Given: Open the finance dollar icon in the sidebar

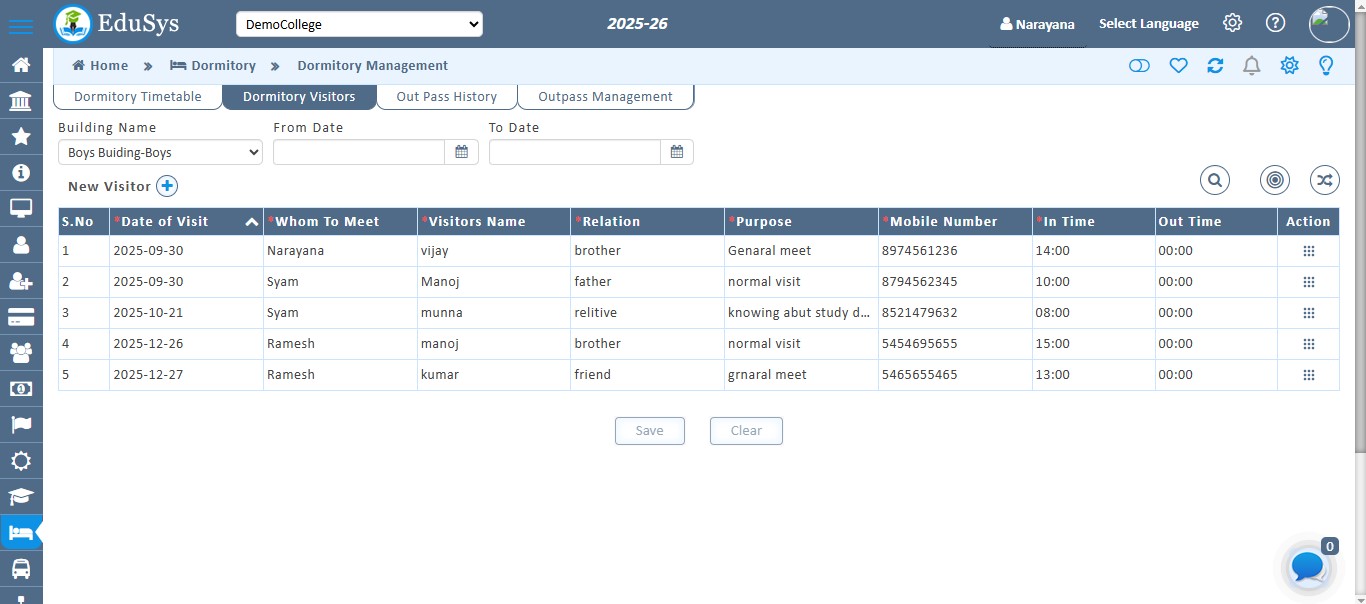Looking at the screenshot, I should pyautogui.click(x=22, y=388).
